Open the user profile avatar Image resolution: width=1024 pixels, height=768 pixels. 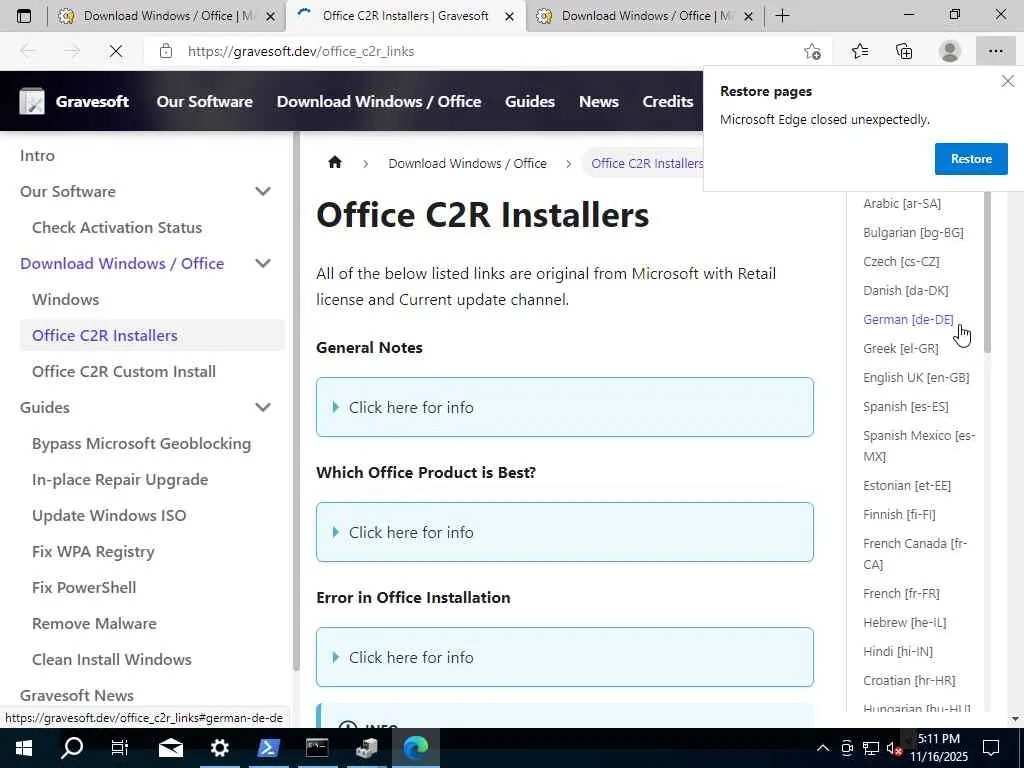[x=950, y=51]
